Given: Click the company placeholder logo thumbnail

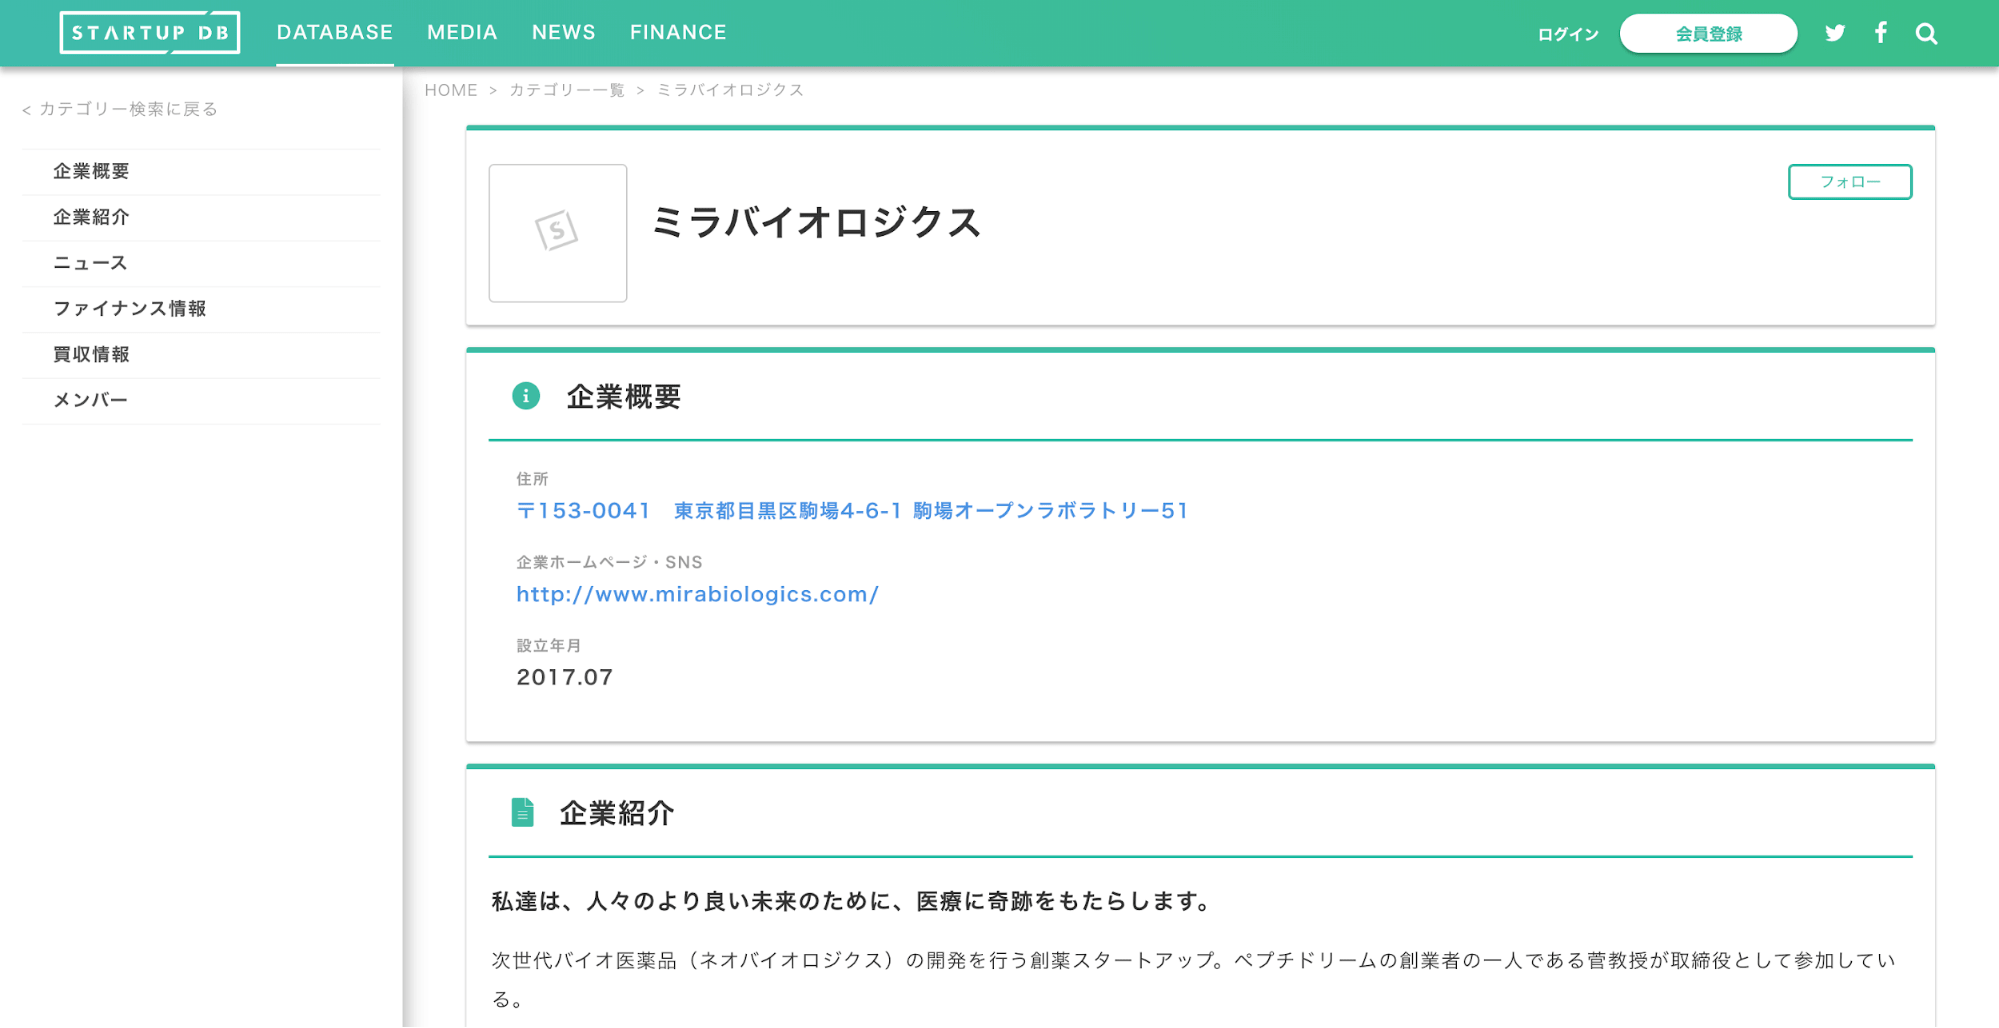Looking at the screenshot, I should click(x=558, y=233).
